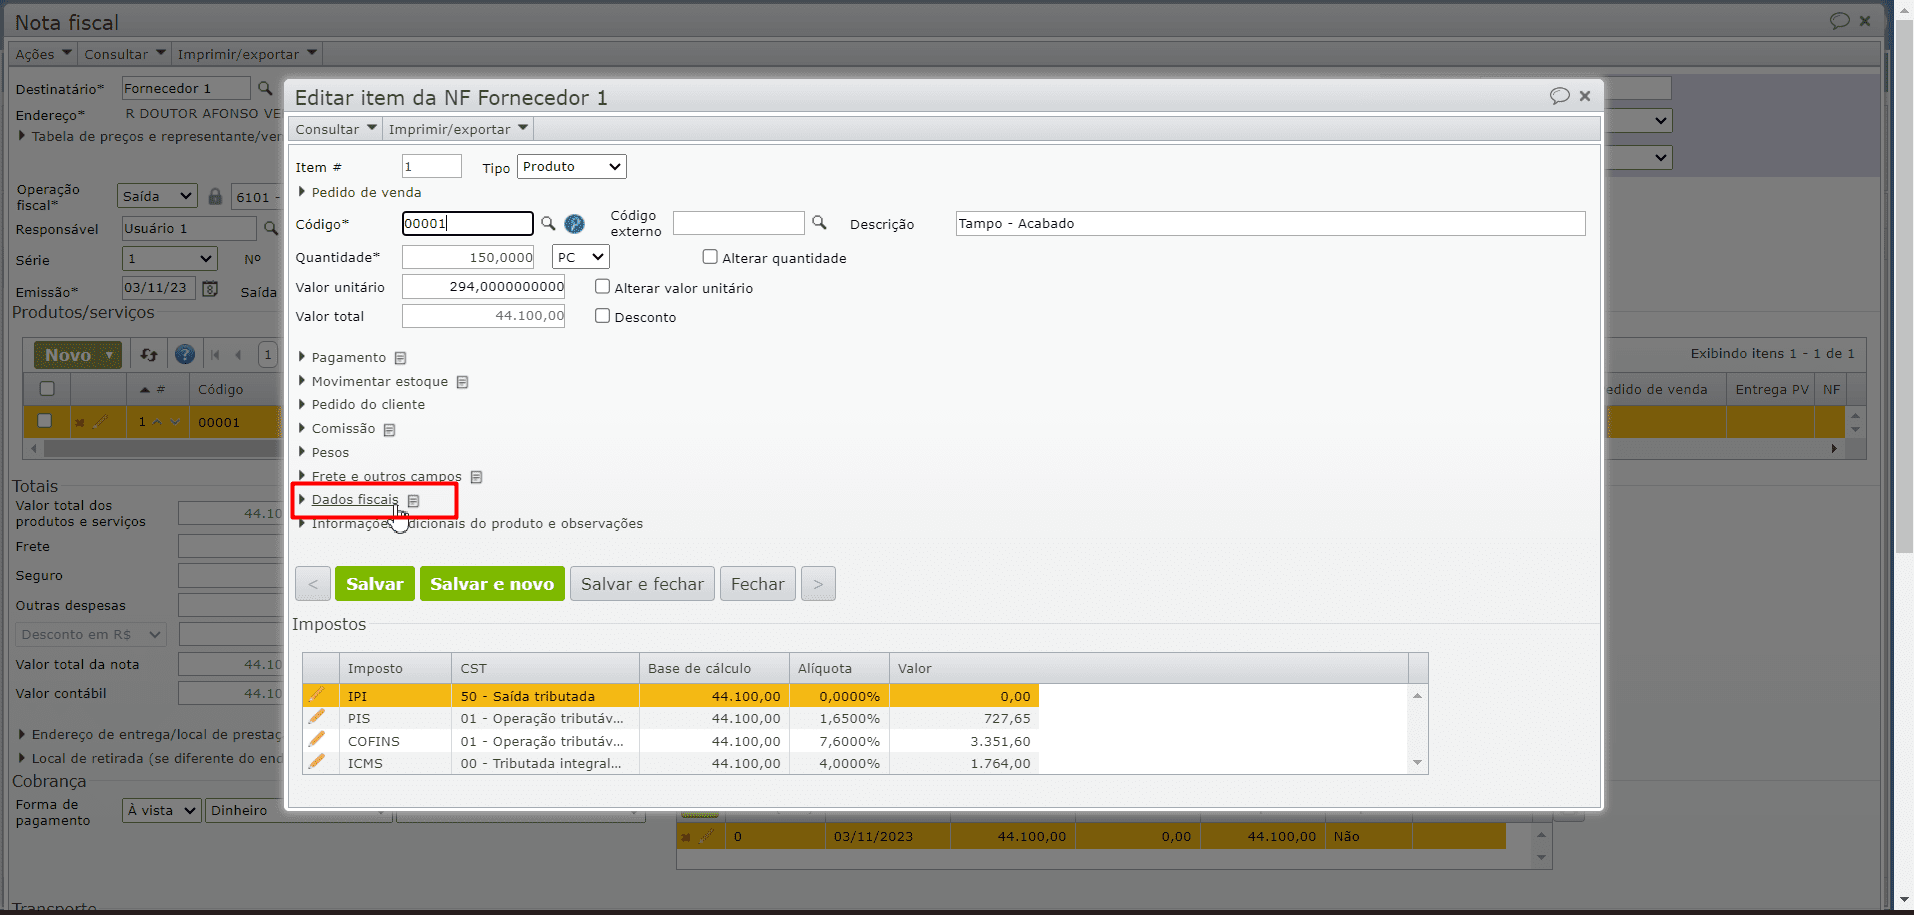Enable Alterar valor unitário checkbox
This screenshot has width=1914, height=915.
coord(602,286)
